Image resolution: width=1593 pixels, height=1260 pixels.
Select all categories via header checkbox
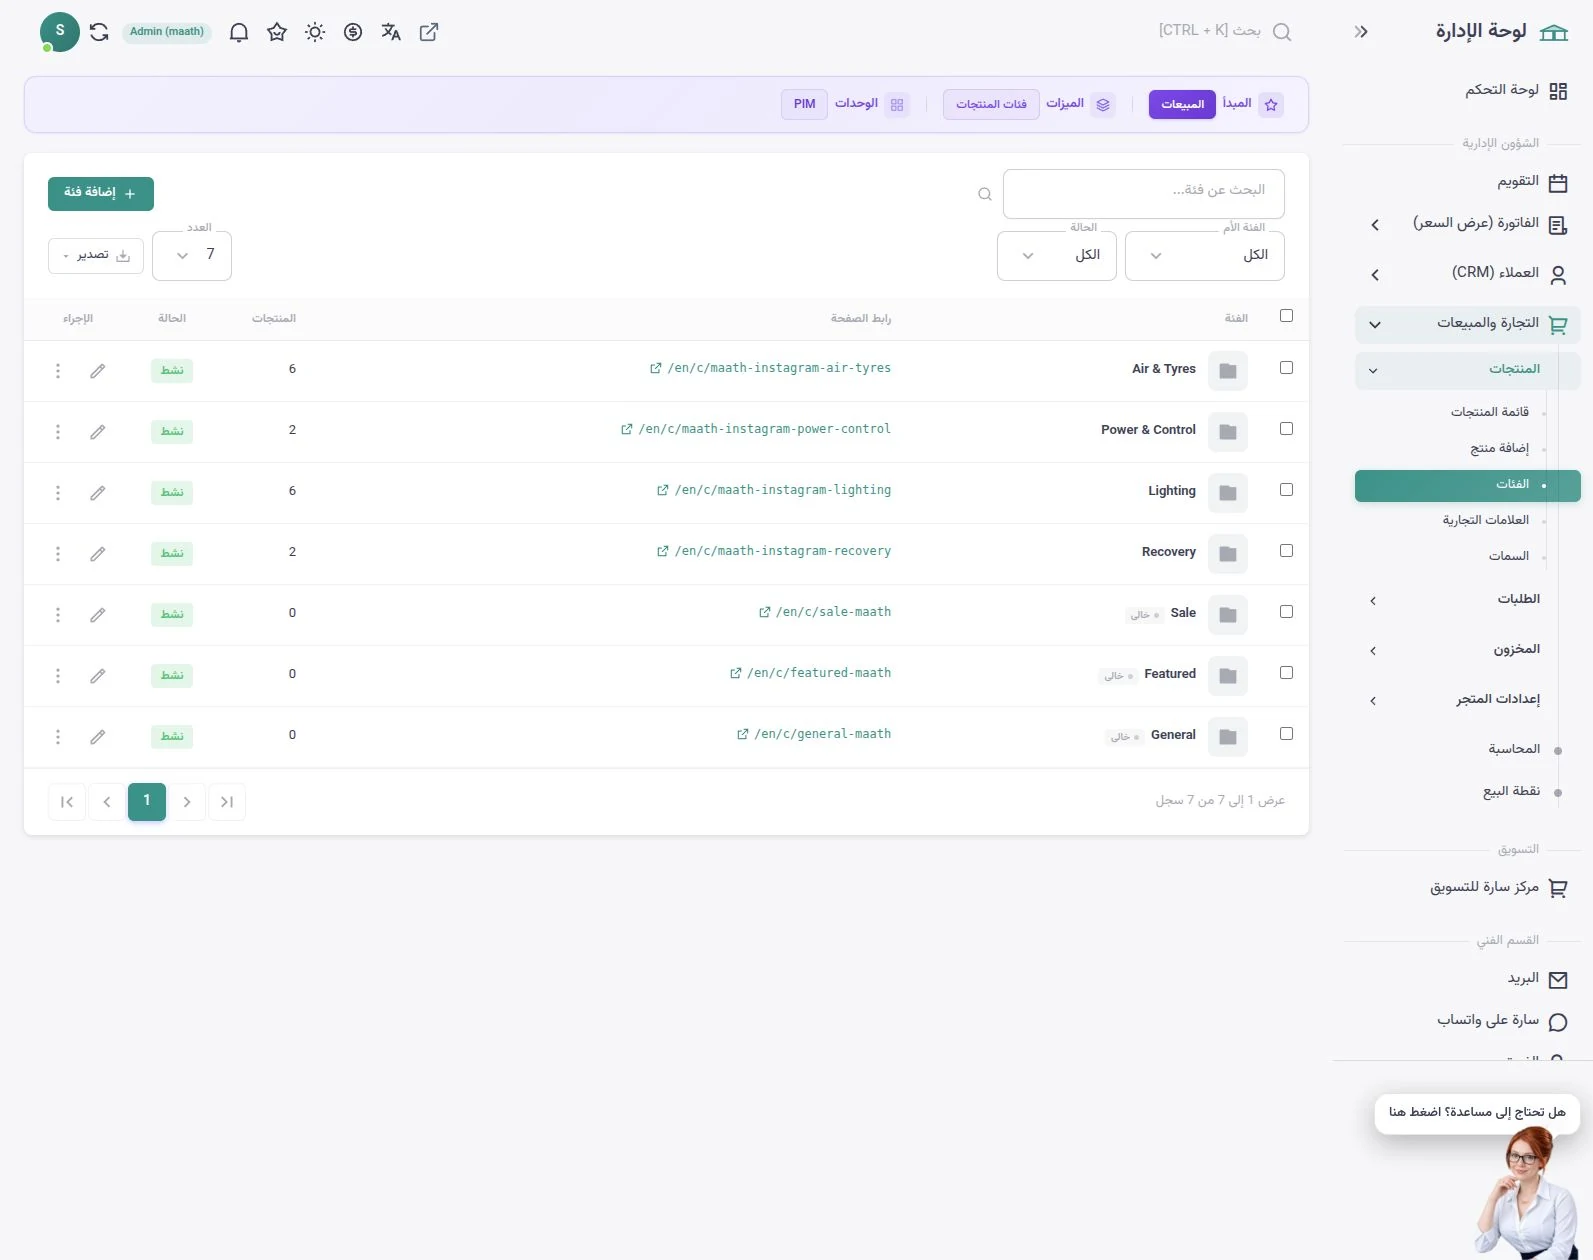pos(1286,316)
